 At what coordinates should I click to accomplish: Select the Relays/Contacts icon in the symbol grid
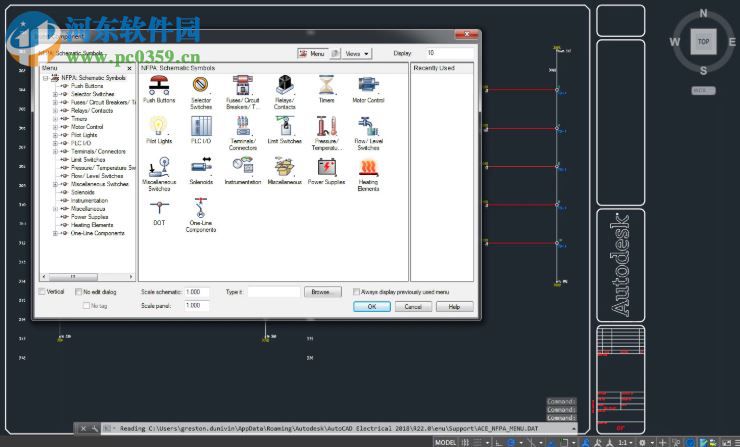click(x=284, y=85)
